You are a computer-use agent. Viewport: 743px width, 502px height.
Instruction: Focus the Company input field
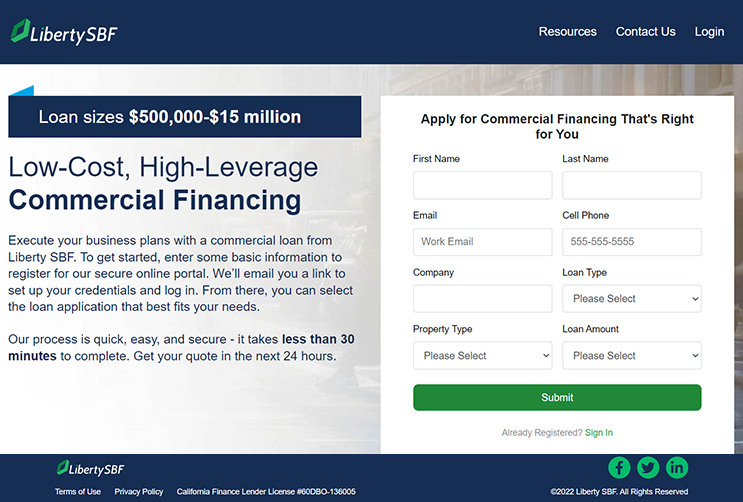[x=482, y=299]
